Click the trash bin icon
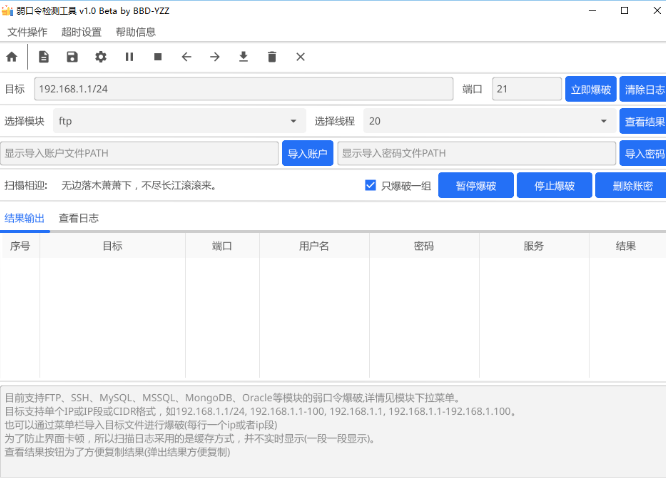The image size is (666, 483). (x=272, y=57)
